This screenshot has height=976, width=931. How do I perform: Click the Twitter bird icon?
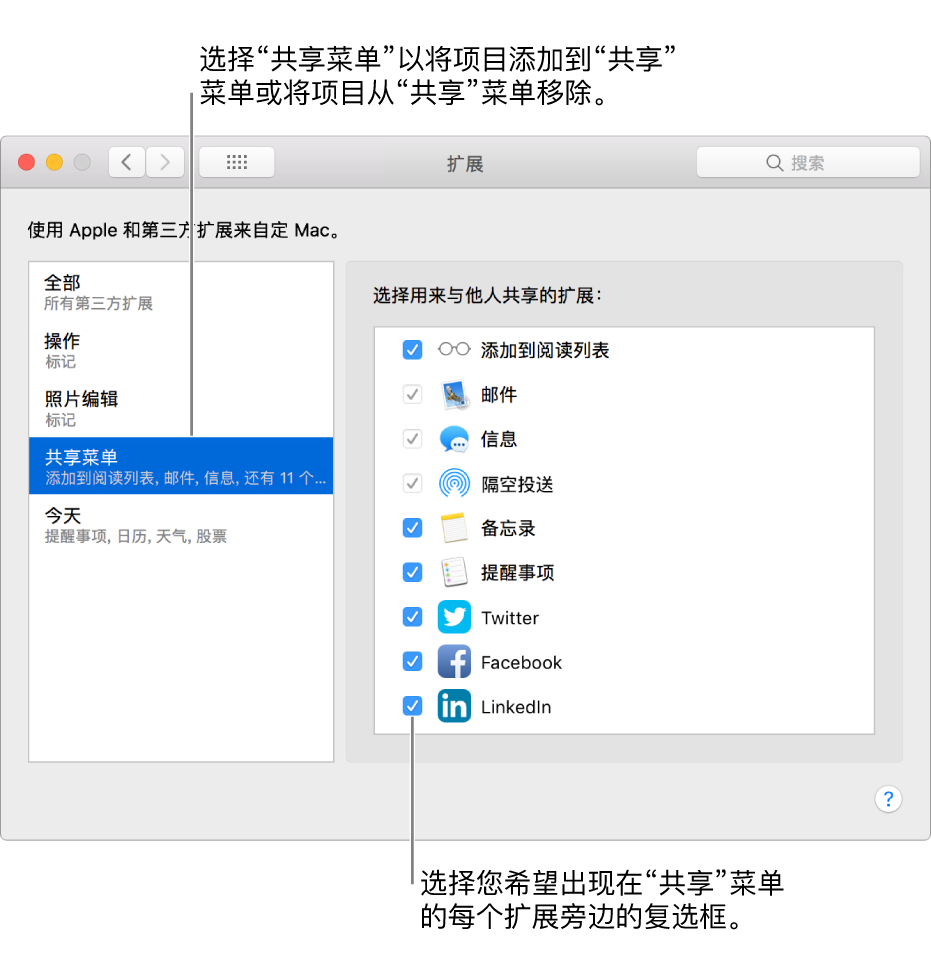tap(454, 617)
